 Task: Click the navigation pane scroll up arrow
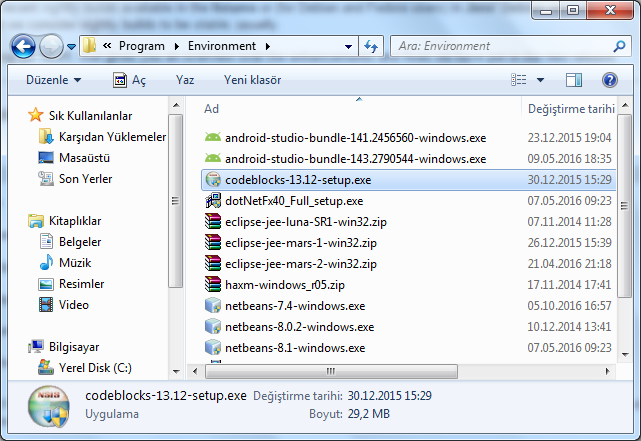[x=176, y=105]
